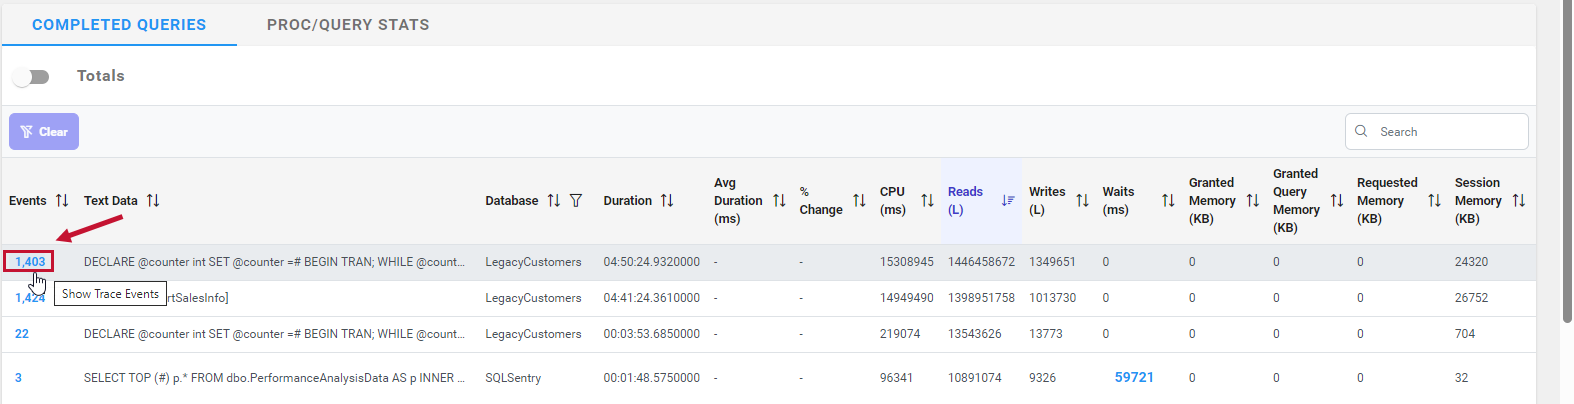Sort by the Events column icon
The height and width of the screenshot is (404, 1574).
[x=62, y=201]
